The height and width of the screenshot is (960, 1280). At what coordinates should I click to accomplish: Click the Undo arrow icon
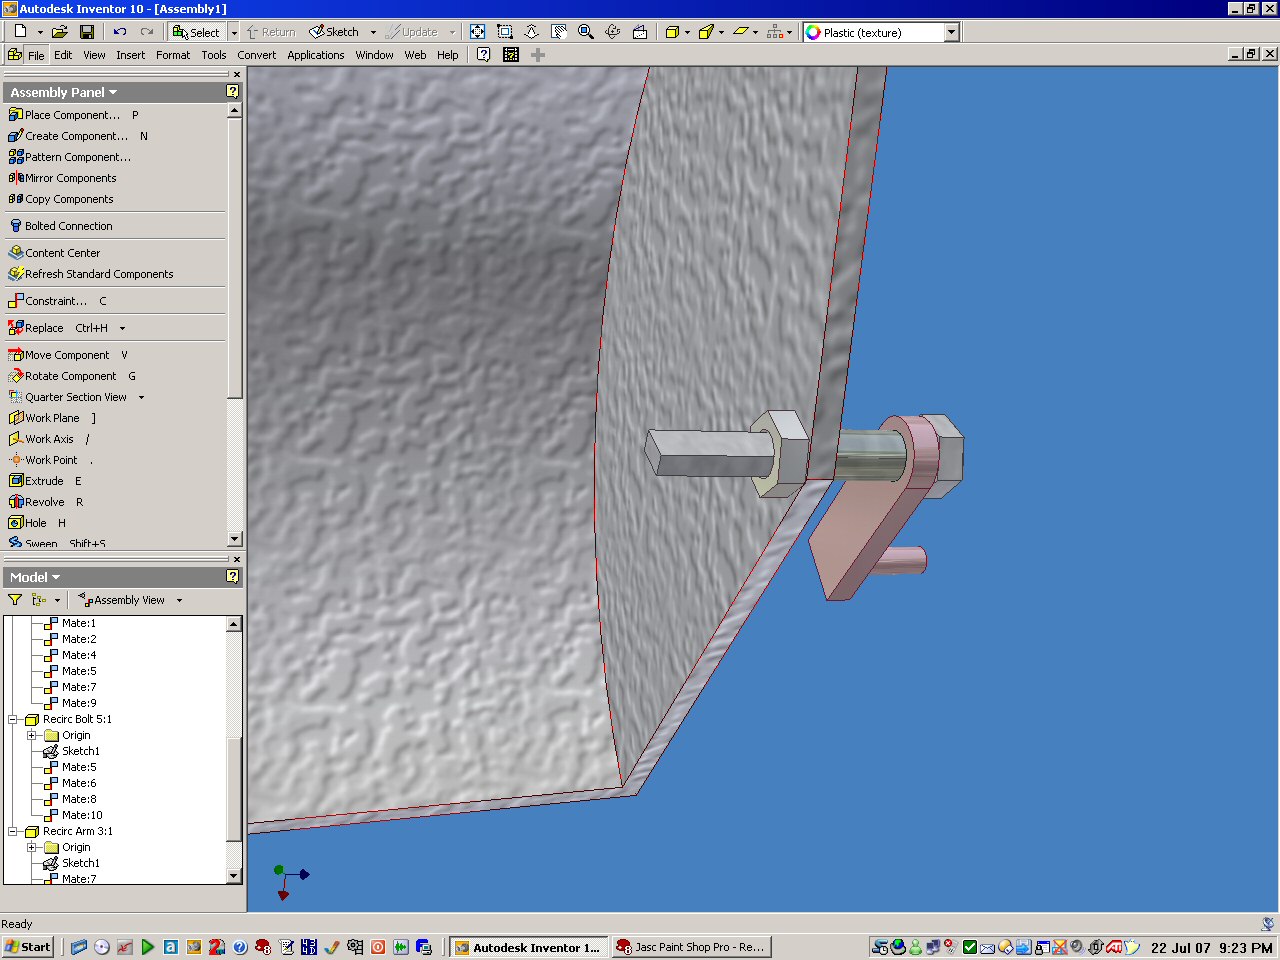click(x=120, y=32)
